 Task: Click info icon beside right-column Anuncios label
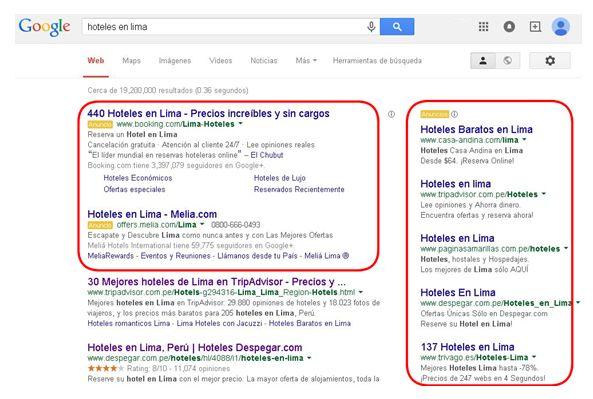coord(455,114)
